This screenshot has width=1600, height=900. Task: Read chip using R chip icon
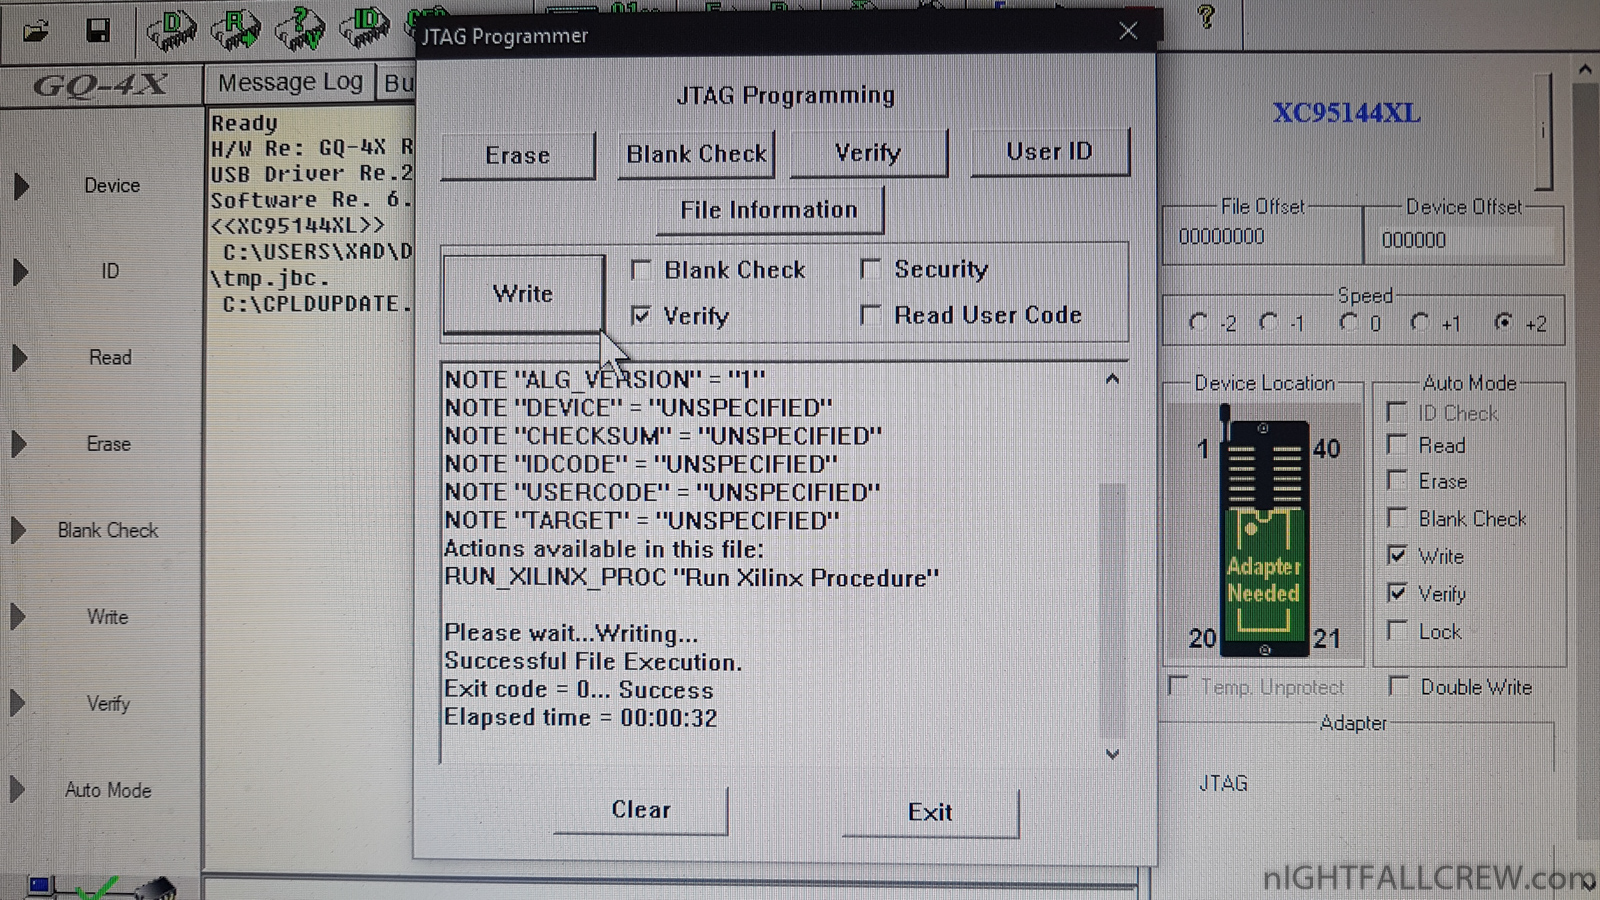point(236,30)
